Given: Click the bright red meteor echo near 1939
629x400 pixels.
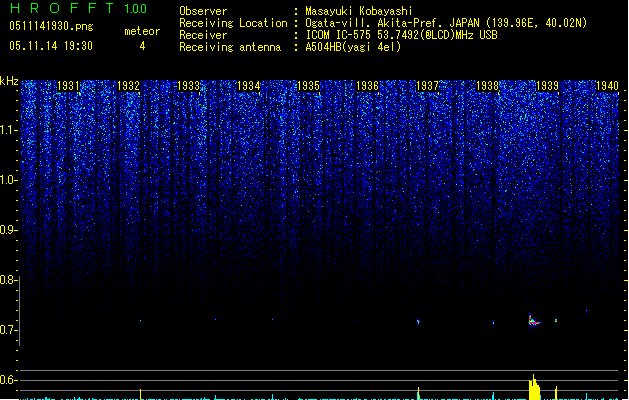Looking at the screenshot, I should point(534,321).
